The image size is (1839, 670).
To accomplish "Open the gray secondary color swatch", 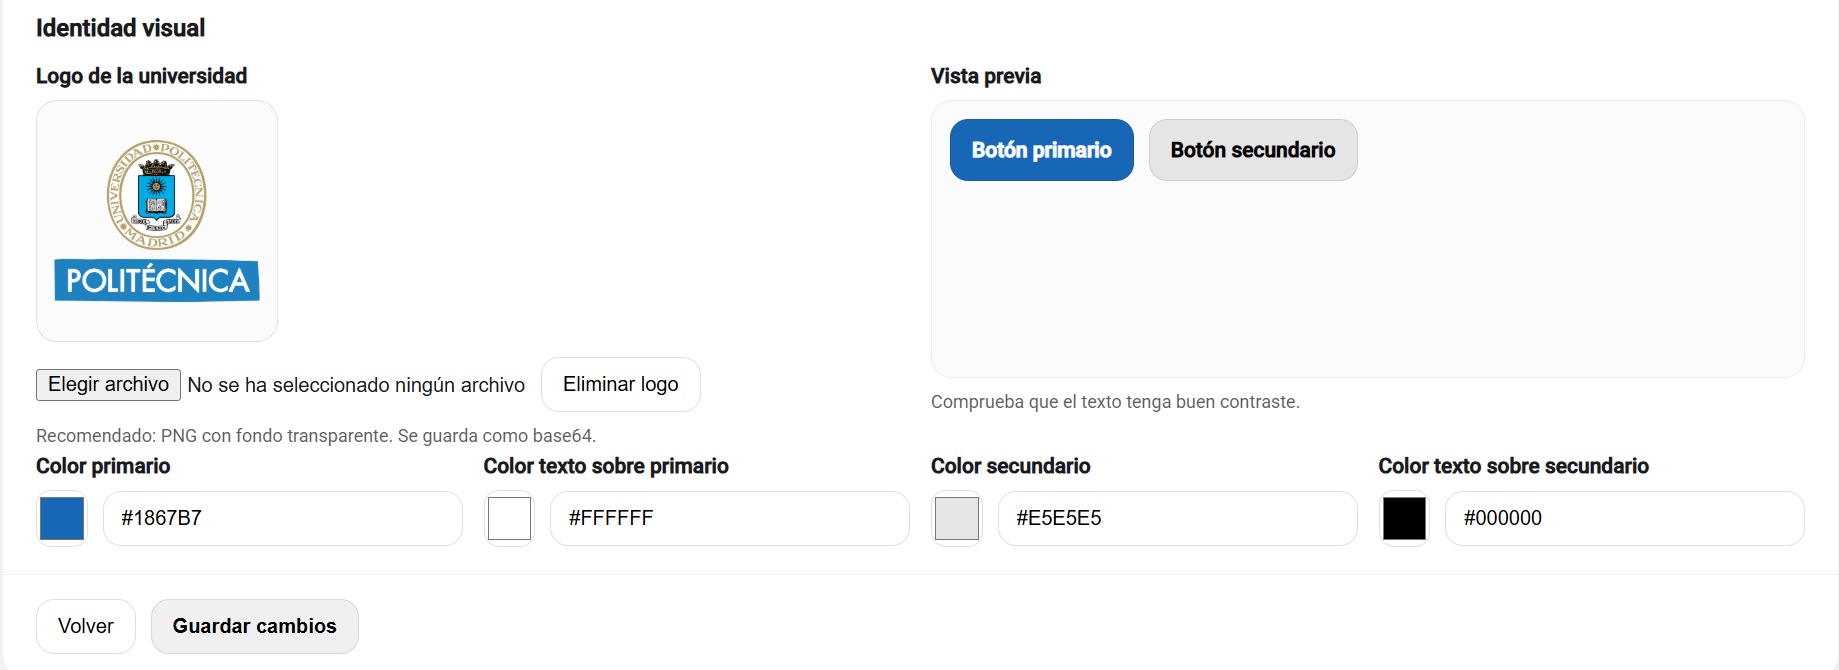I will coord(957,519).
